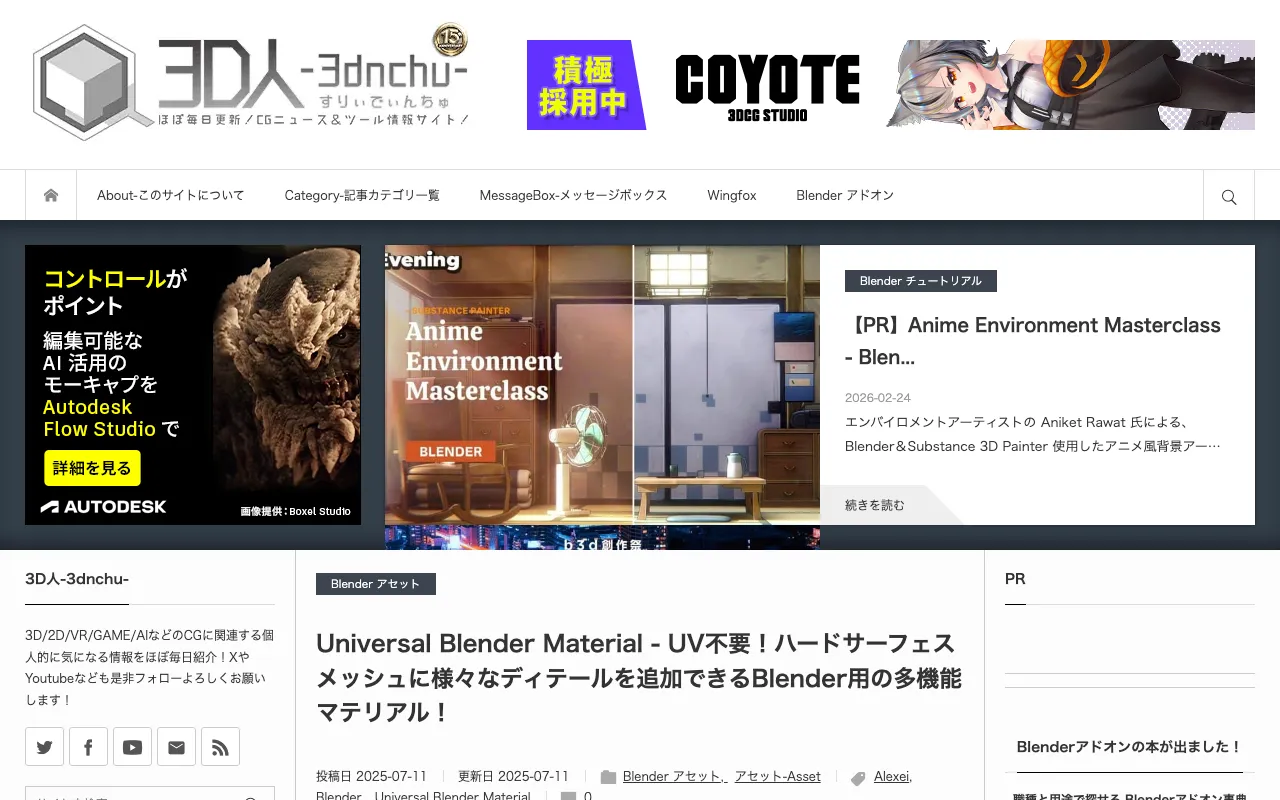Image resolution: width=1280 pixels, height=800 pixels.
Task: Open the Category-記事カテゴリ一覧 menu item
Action: (x=361, y=195)
